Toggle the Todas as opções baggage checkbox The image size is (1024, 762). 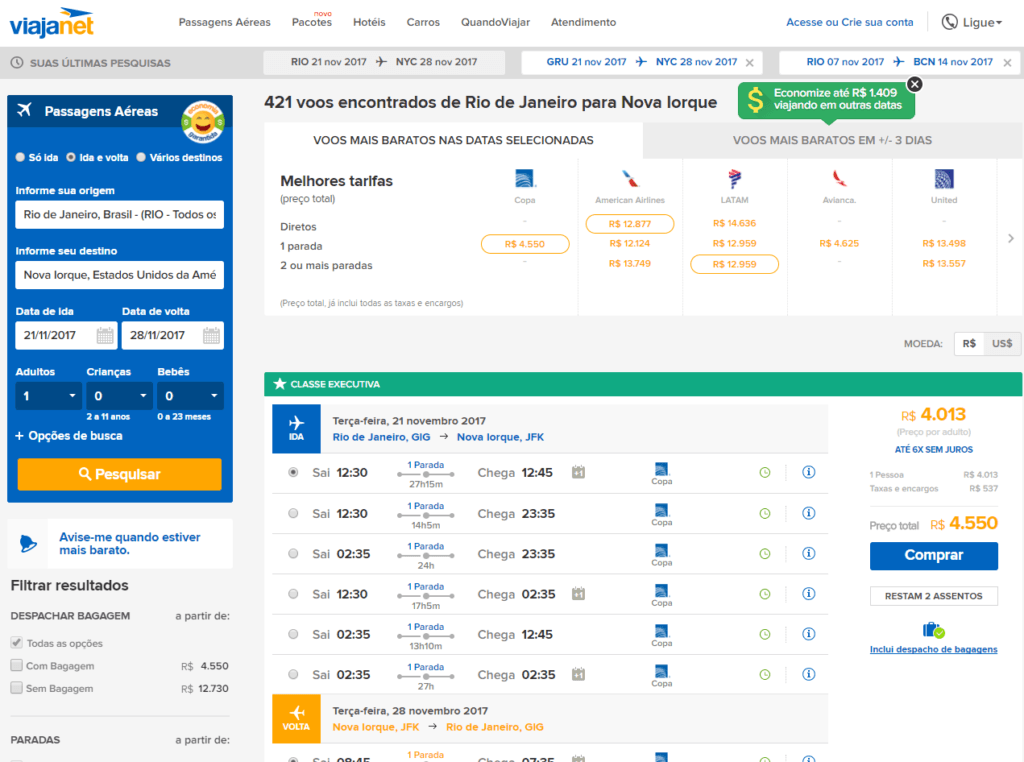(16, 643)
